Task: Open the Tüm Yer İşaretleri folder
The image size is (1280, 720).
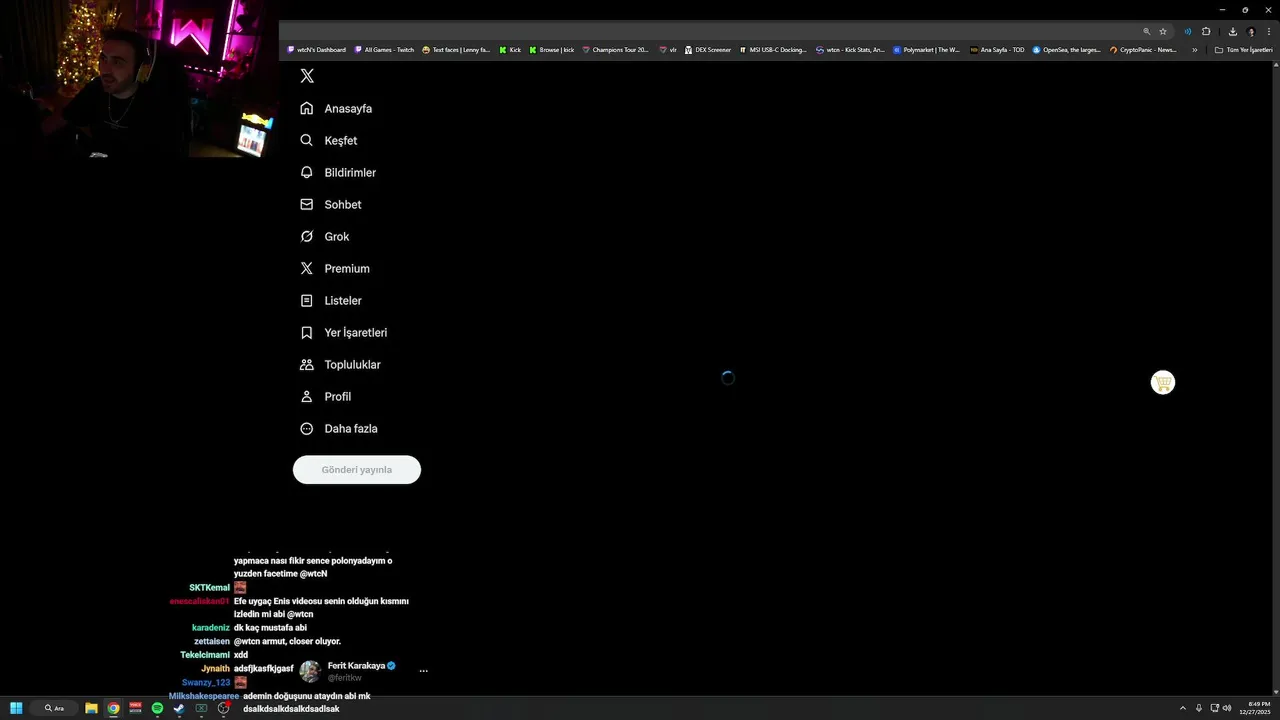Action: [x=1243, y=49]
